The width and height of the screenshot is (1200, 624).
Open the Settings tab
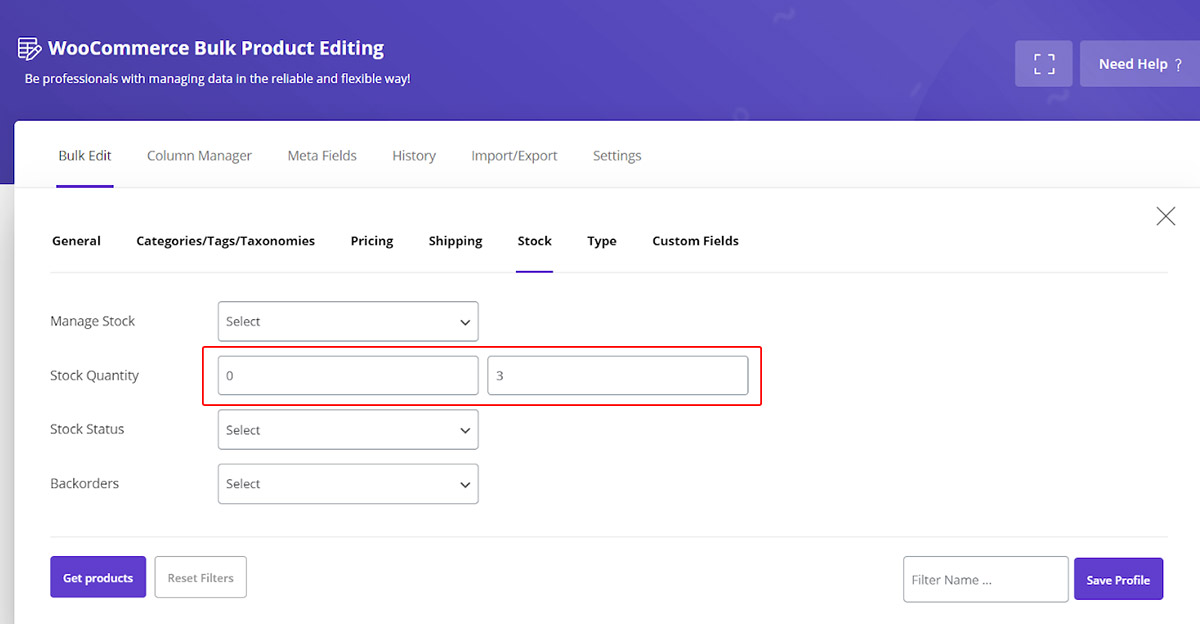tap(617, 156)
